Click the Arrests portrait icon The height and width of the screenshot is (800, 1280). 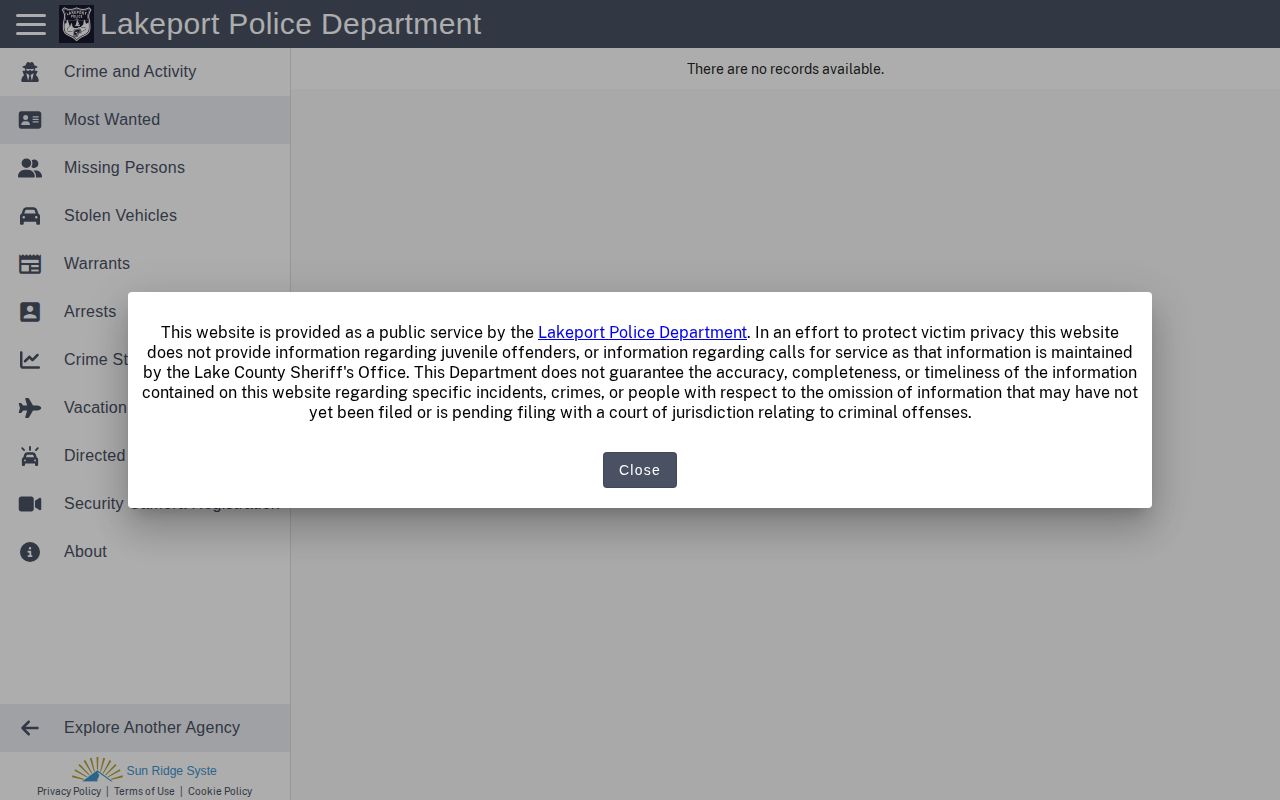tap(30, 312)
